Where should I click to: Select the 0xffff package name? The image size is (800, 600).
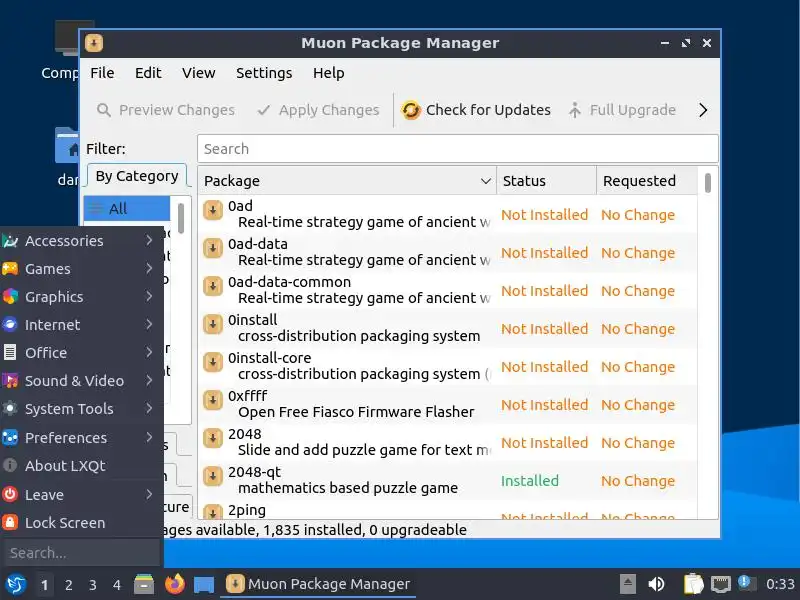(x=247, y=396)
